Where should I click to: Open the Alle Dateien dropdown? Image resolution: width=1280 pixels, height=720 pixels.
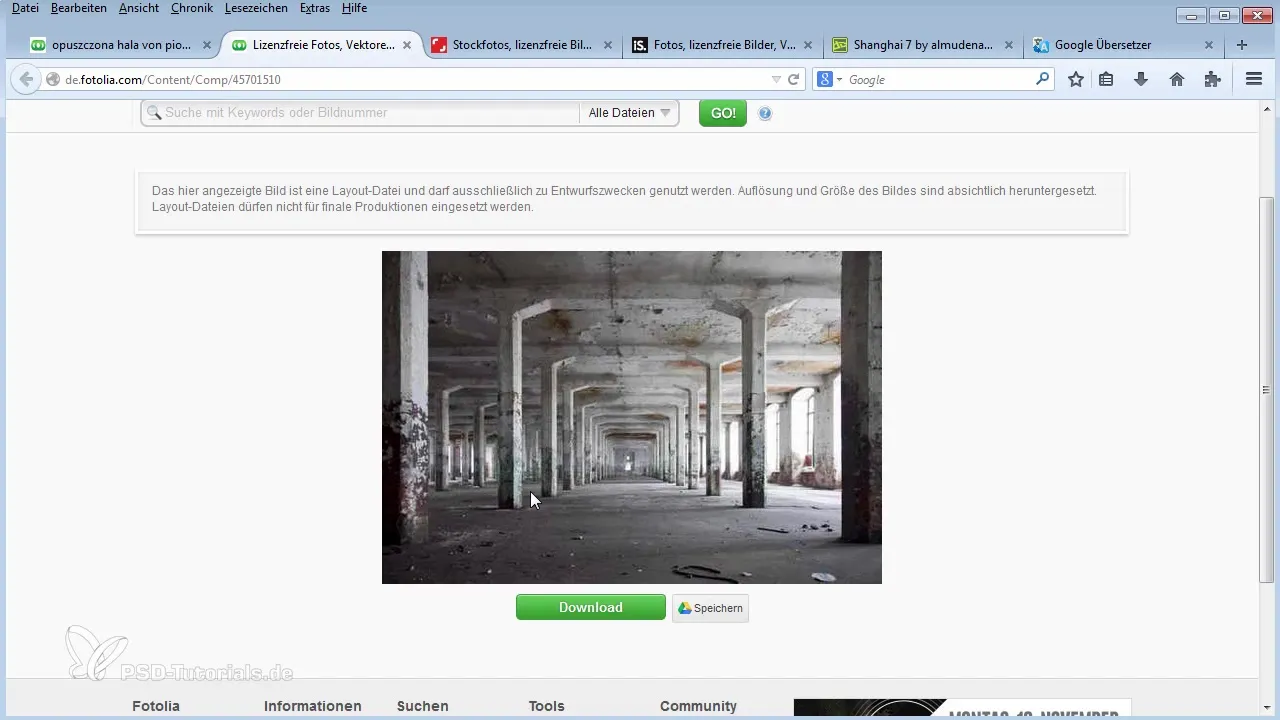coord(629,113)
